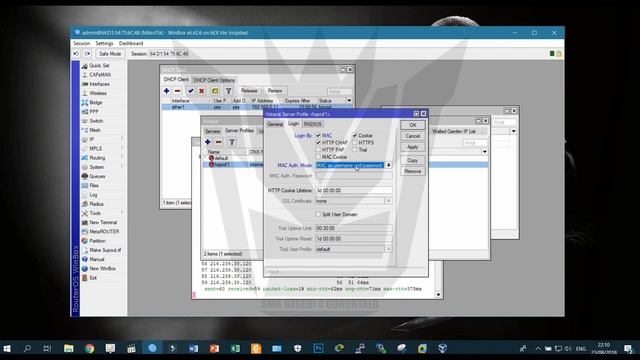
Task: Open Quick Set from the sidebar
Action: pyautogui.click(x=99, y=65)
